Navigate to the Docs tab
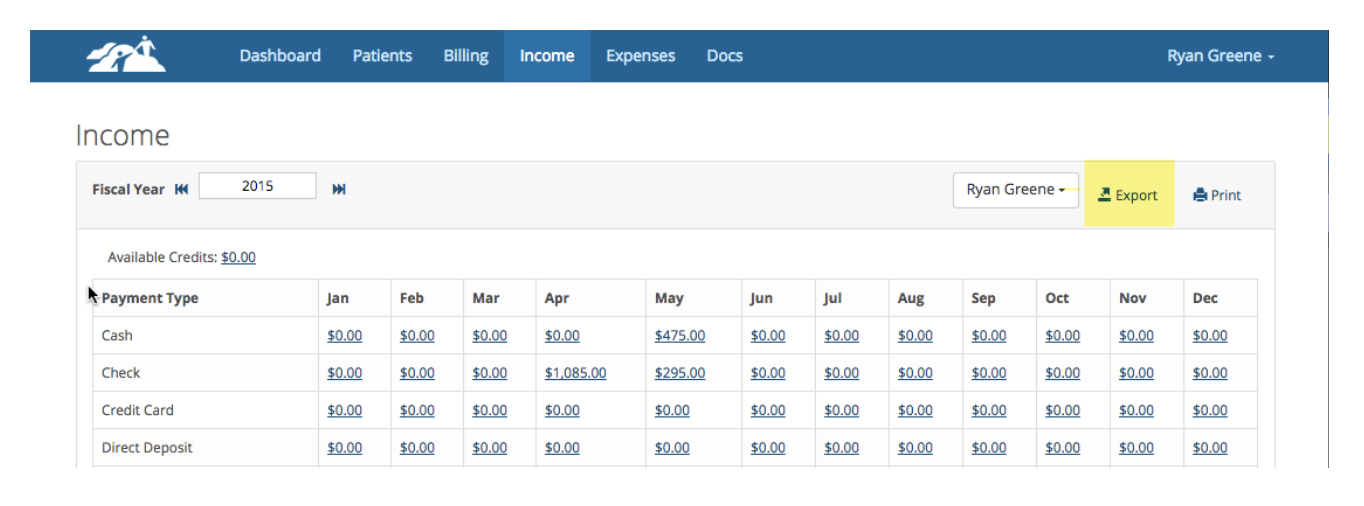This screenshot has width=1364, height=506. [725, 56]
